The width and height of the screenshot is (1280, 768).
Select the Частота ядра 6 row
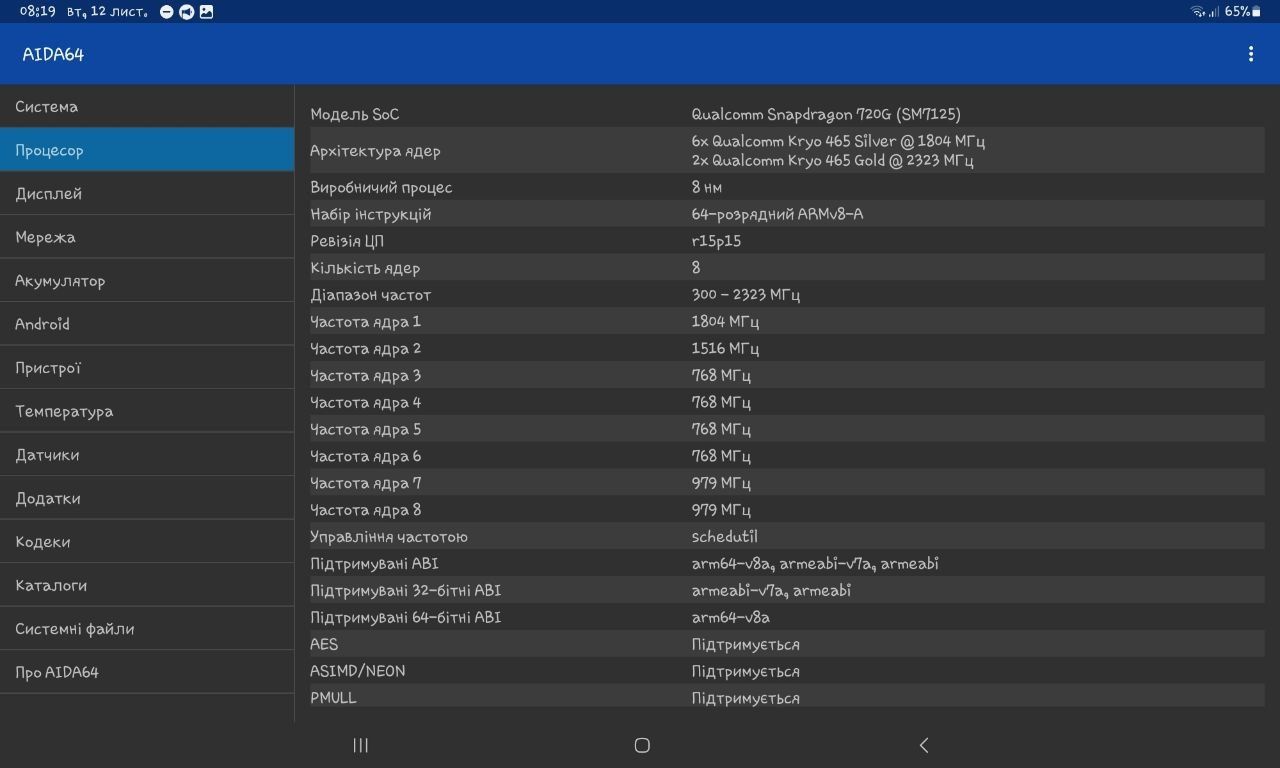pyautogui.click(x=785, y=456)
